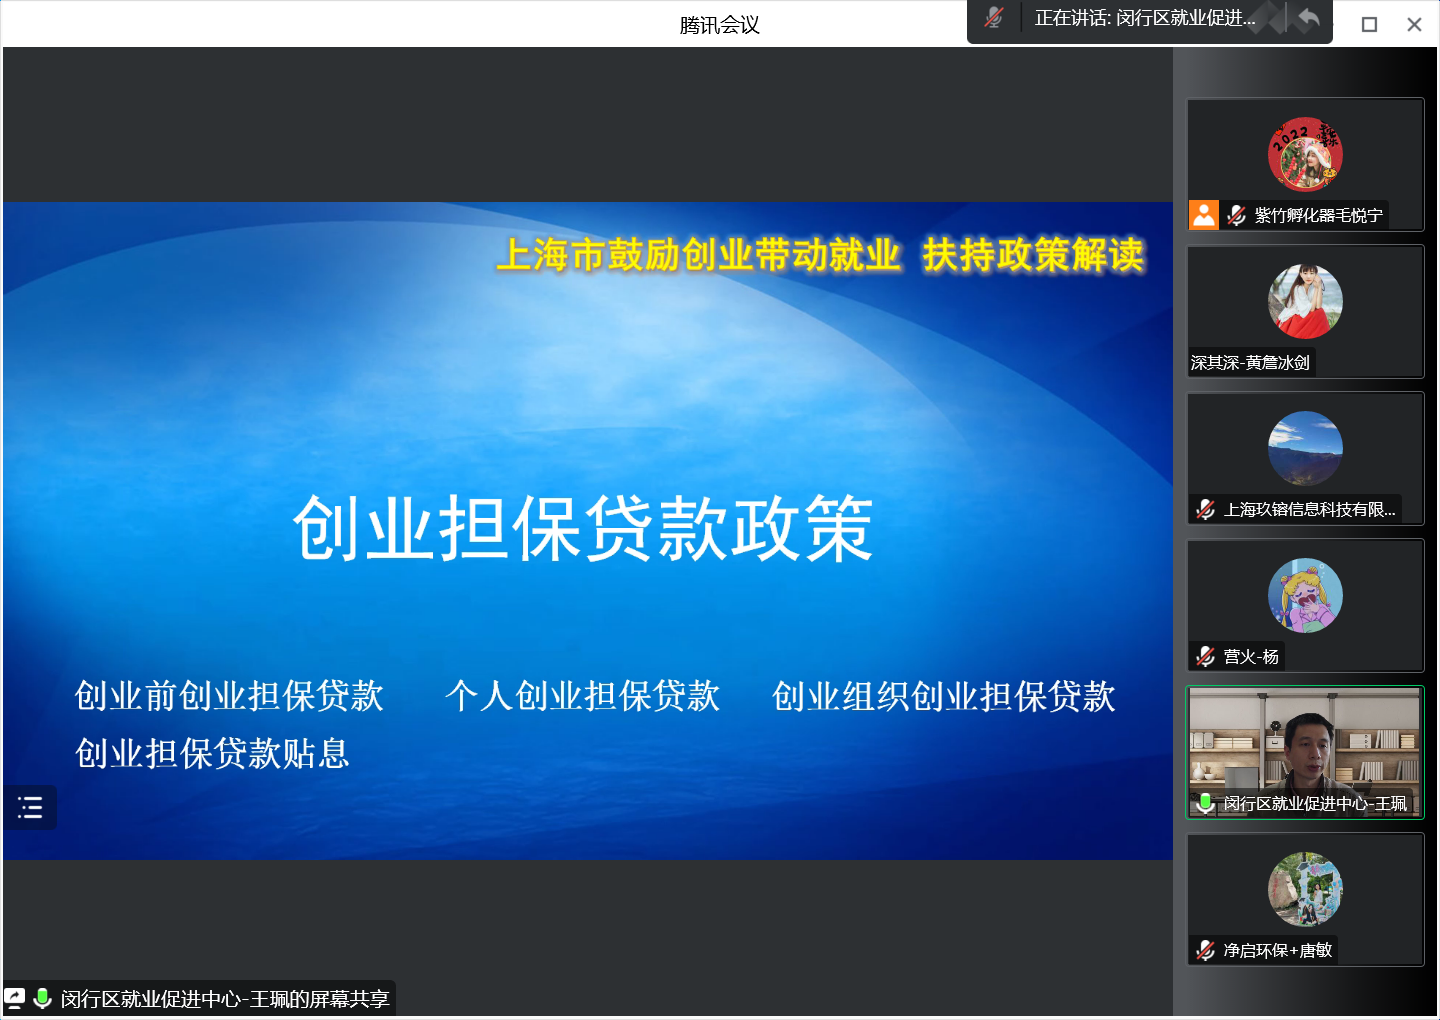The width and height of the screenshot is (1440, 1020).
Task: Toggle the muted microphone in top bar
Action: tap(993, 18)
